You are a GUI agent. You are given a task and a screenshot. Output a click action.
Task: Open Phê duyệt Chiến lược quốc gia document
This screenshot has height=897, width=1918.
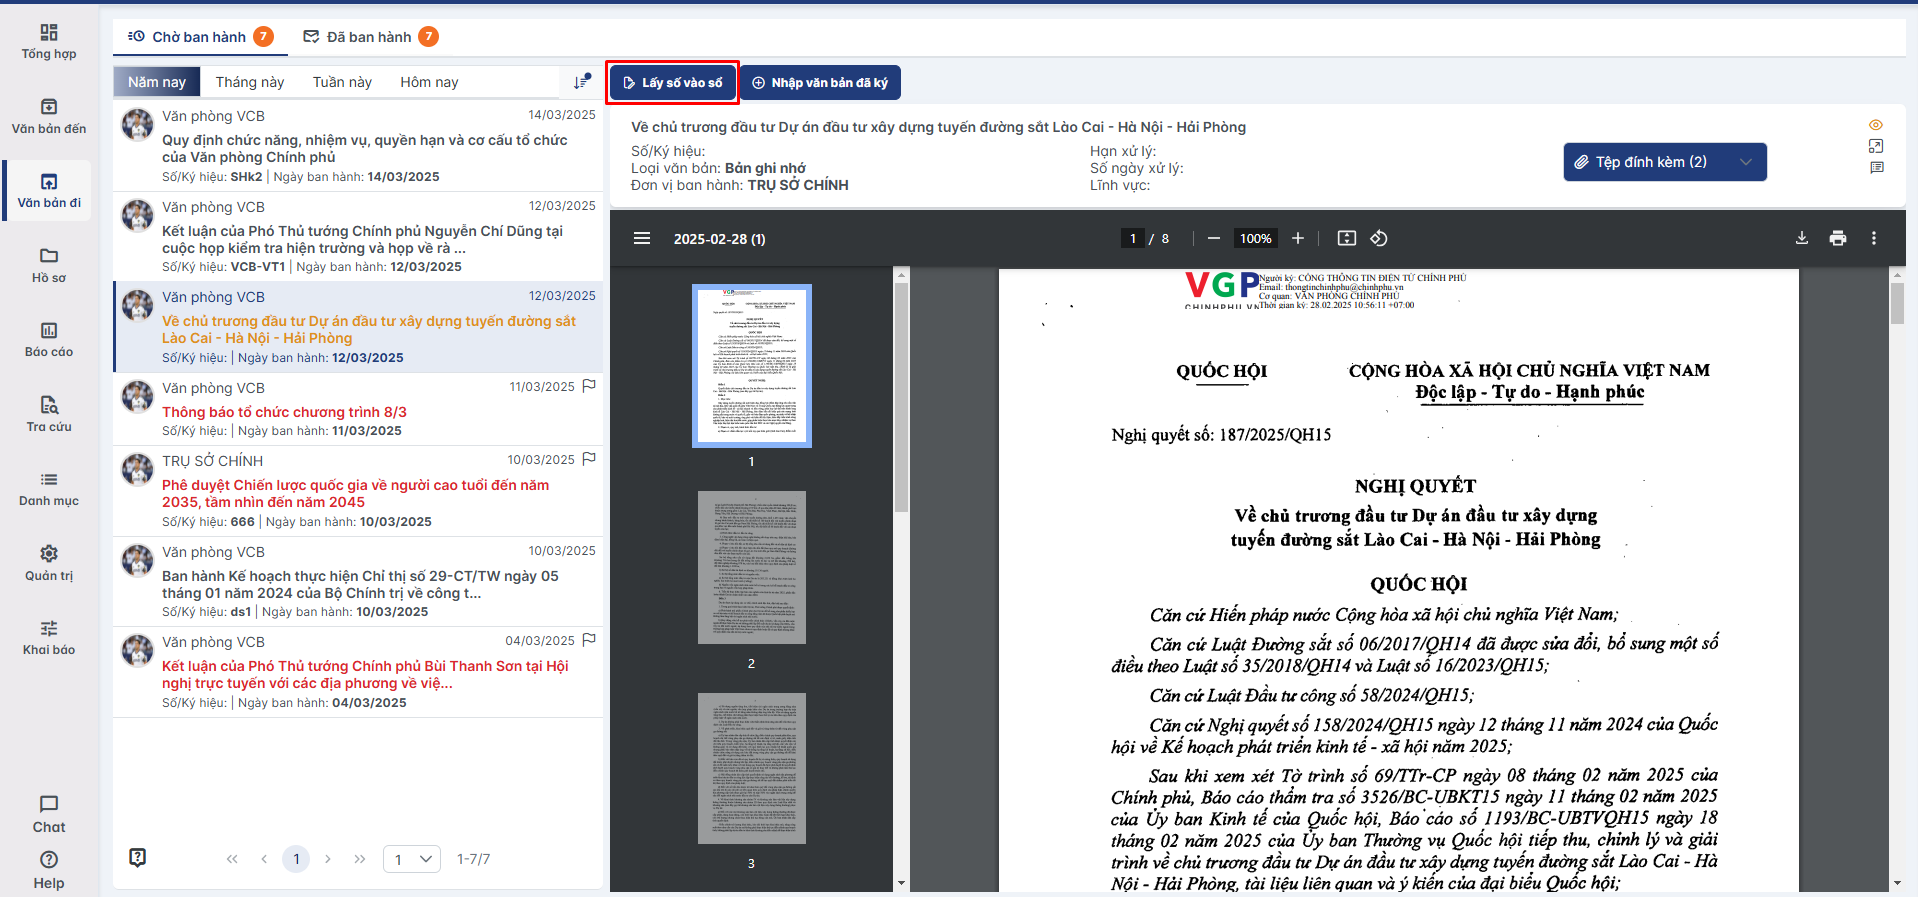(x=358, y=491)
